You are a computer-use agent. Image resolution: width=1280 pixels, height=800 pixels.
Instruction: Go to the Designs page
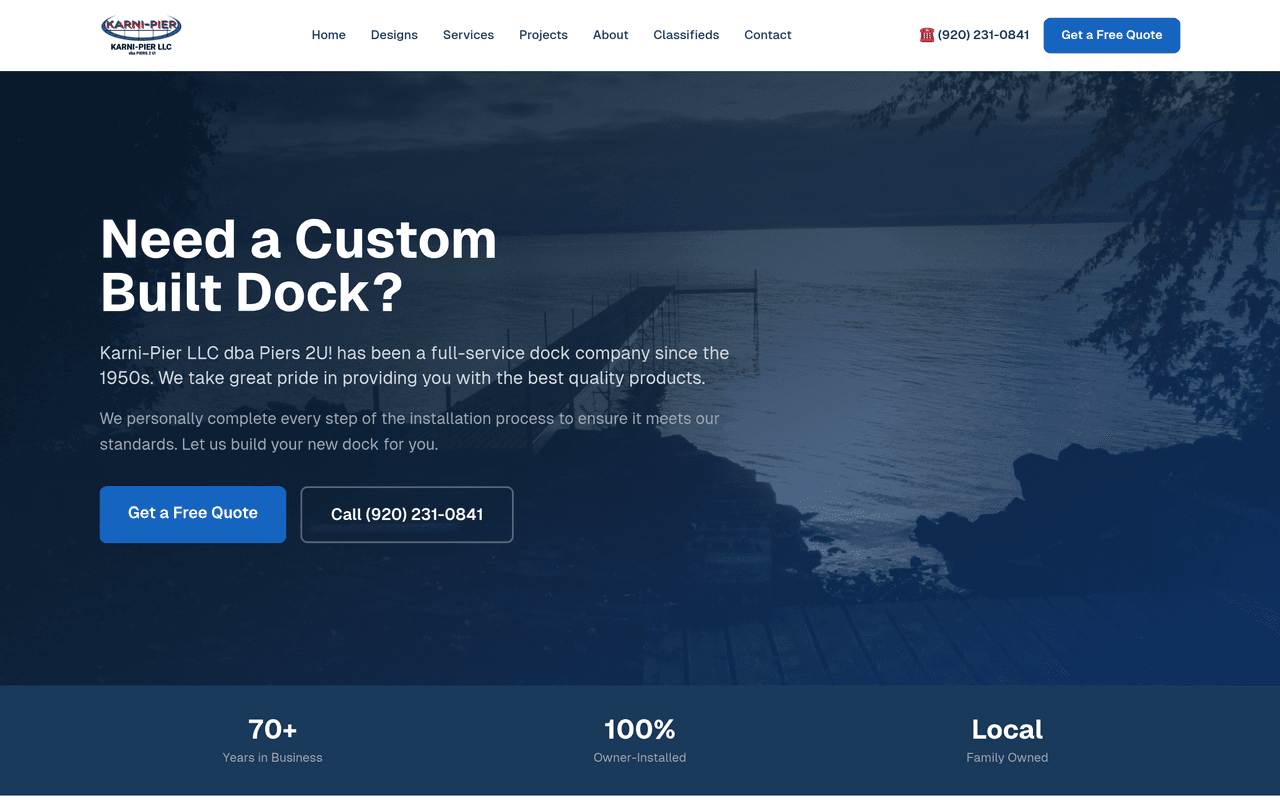click(x=394, y=35)
